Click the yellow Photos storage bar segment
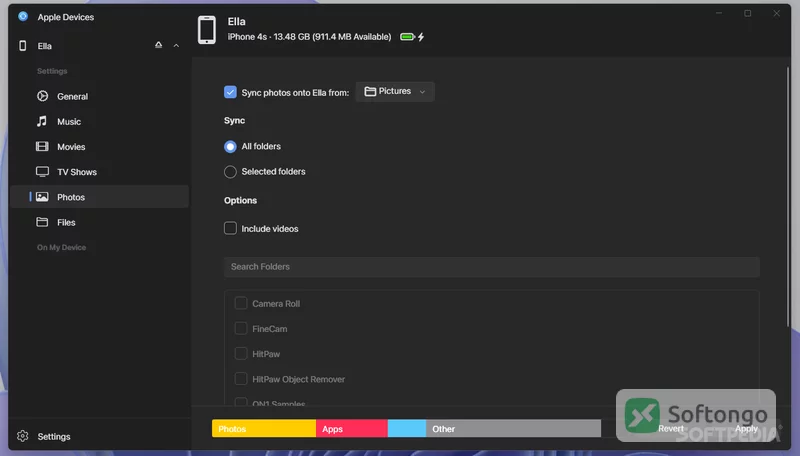The width and height of the screenshot is (800, 456). [264, 428]
